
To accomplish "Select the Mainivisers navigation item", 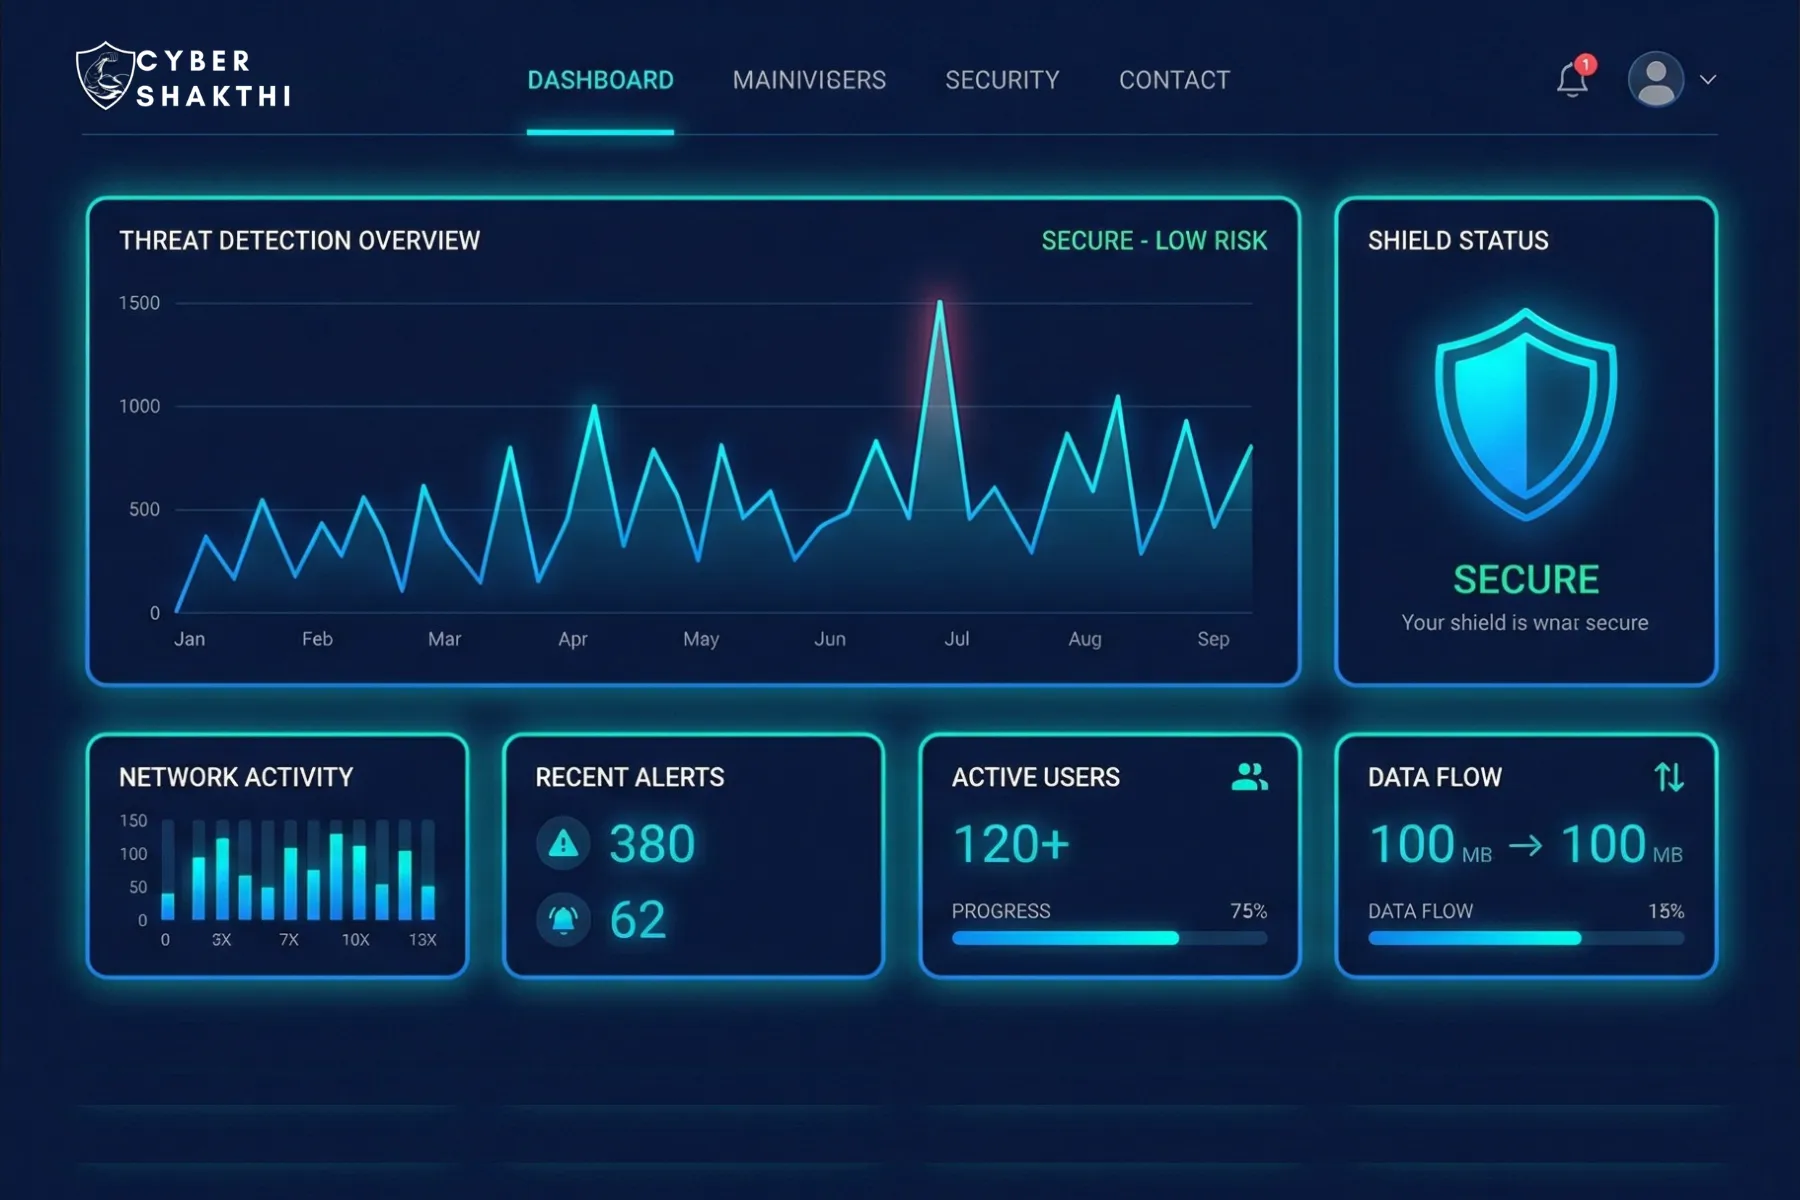I will click(809, 80).
